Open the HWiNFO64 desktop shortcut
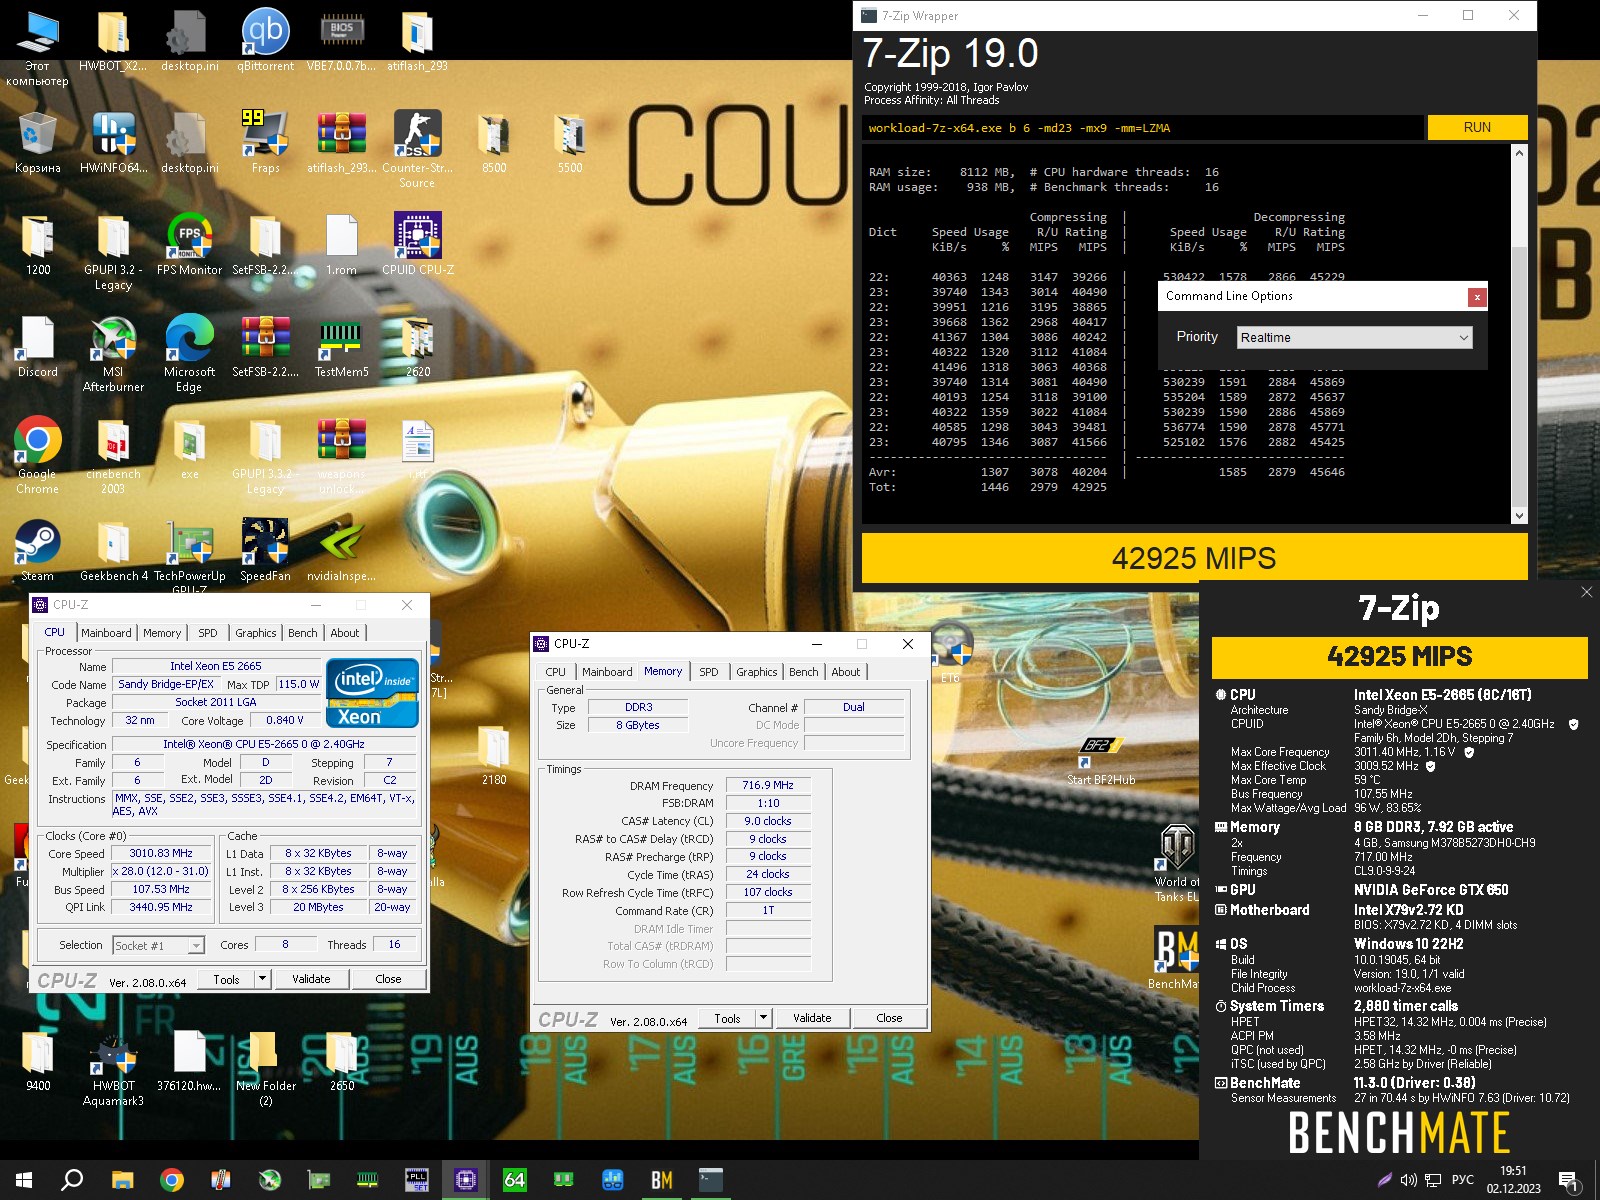 pyautogui.click(x=113, y=142)
